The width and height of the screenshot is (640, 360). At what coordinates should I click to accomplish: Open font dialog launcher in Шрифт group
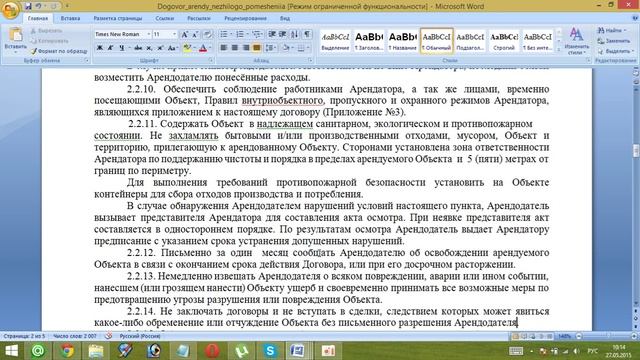pos(211,60)
